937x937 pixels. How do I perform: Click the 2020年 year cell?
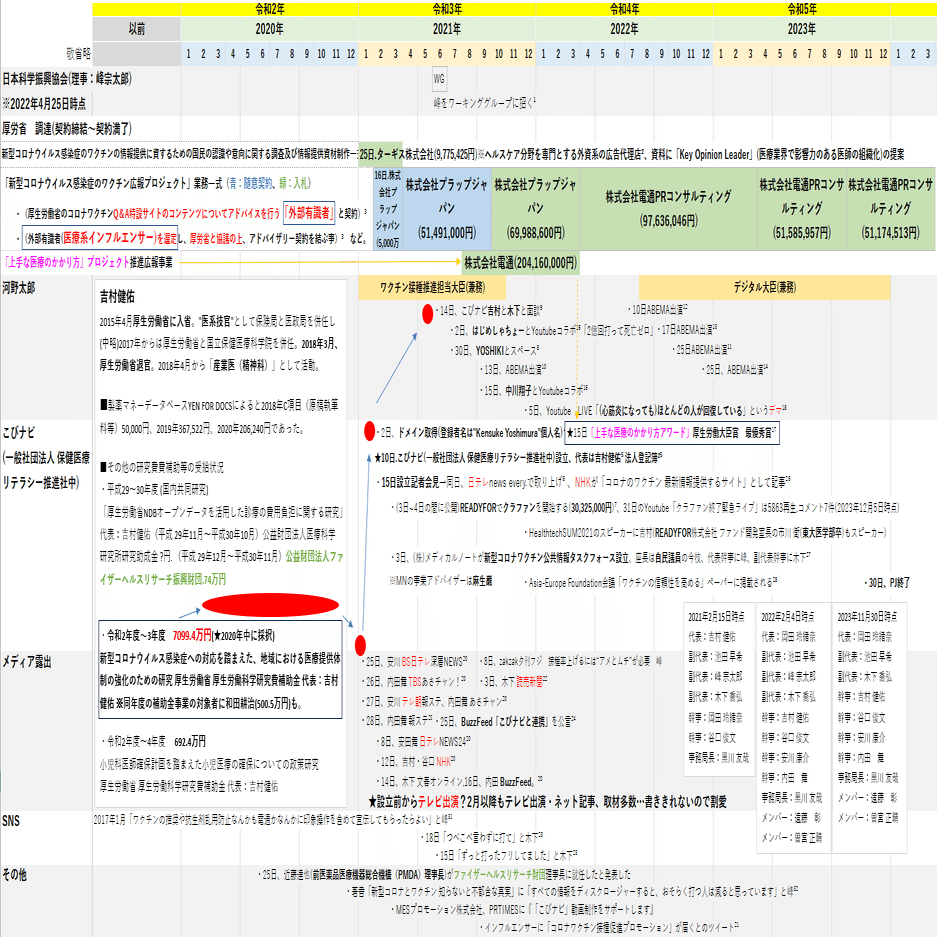pyautogui.click(x=270, y=29)
